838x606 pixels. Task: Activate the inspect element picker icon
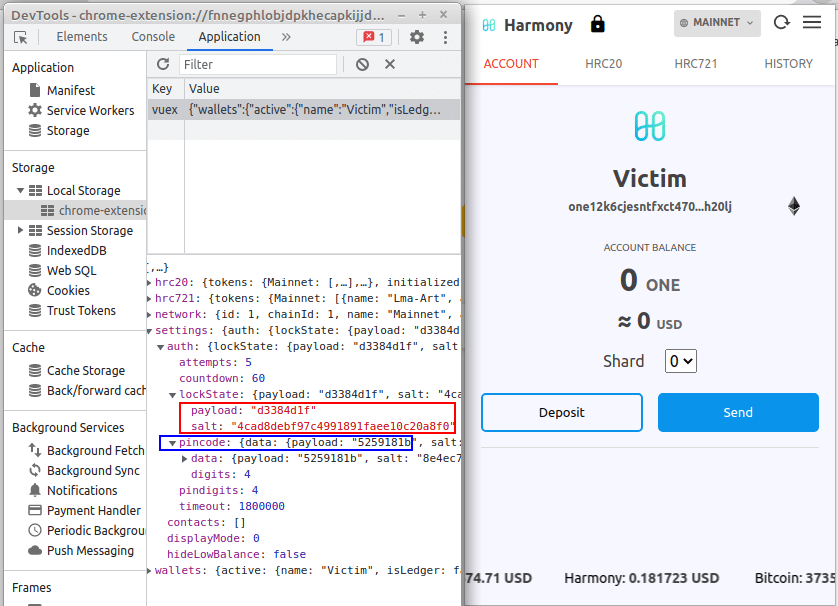pyautogui.click(x=21, y=37)
